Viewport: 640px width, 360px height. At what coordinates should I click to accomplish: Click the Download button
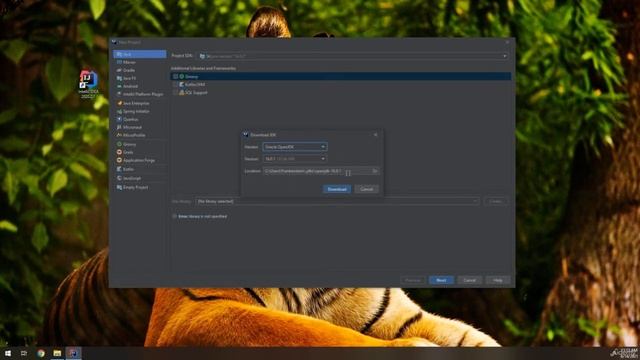(337, 189)
